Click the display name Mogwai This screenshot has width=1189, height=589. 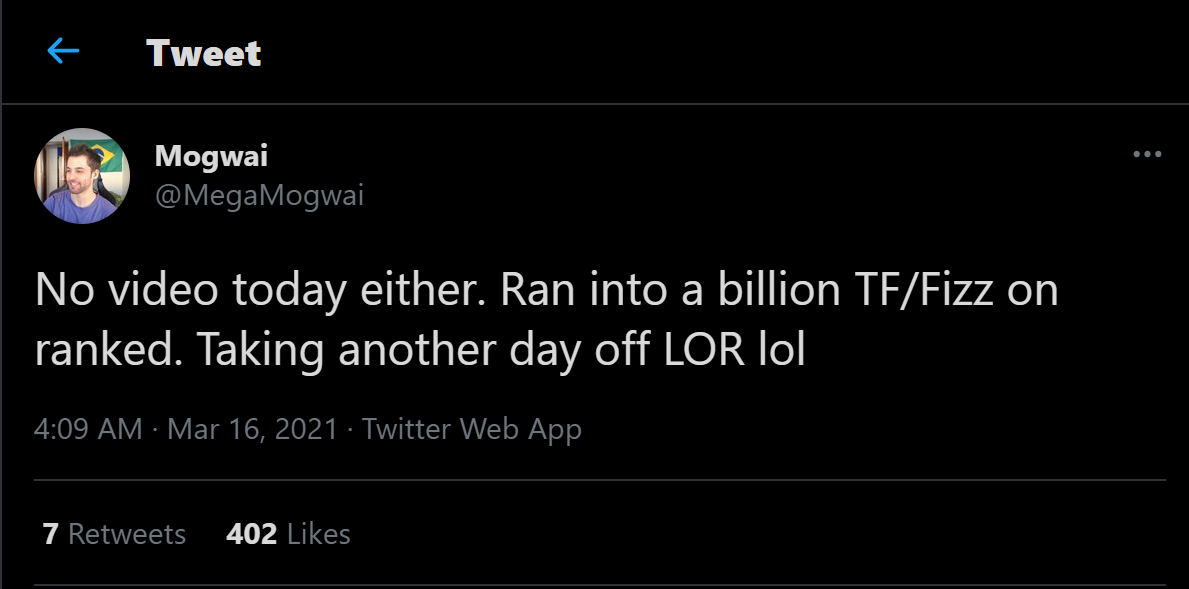click(211, 156)
